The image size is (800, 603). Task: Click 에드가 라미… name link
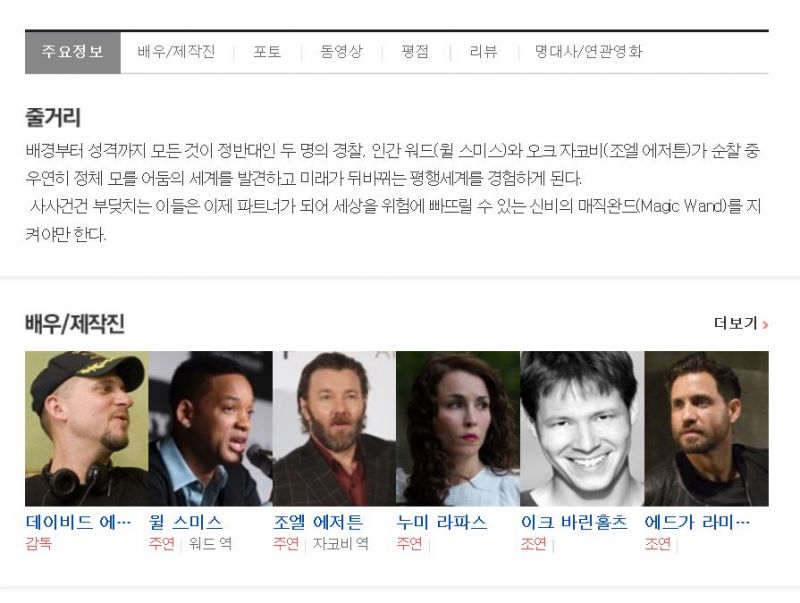tap(697, 522)
